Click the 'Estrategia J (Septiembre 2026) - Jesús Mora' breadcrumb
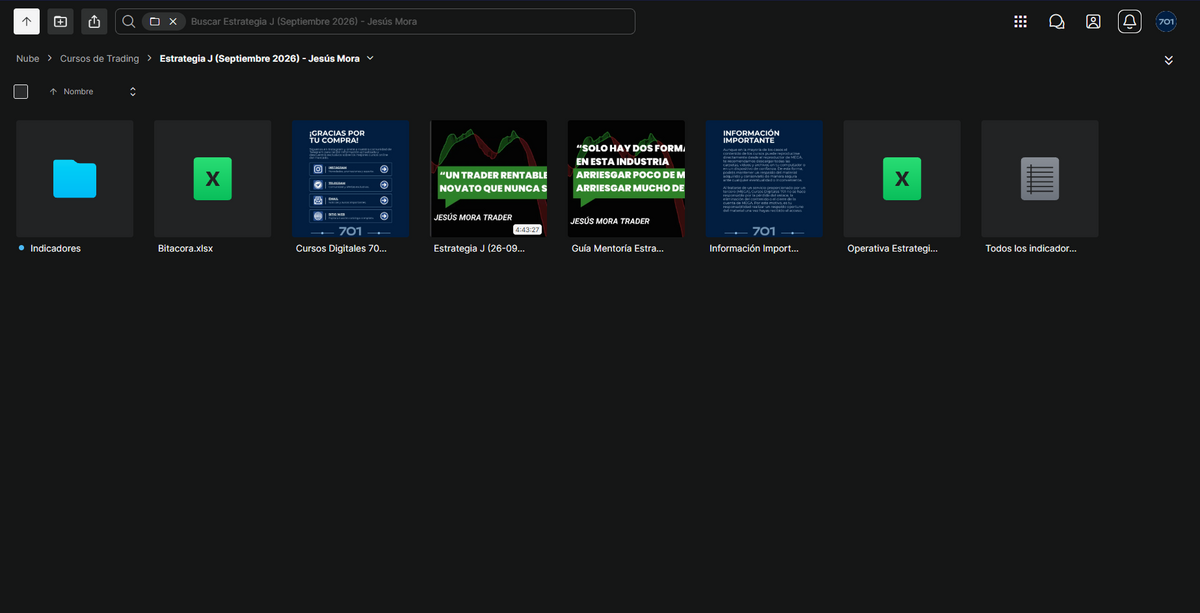1200x613 pixels. (x=260, y=59)
